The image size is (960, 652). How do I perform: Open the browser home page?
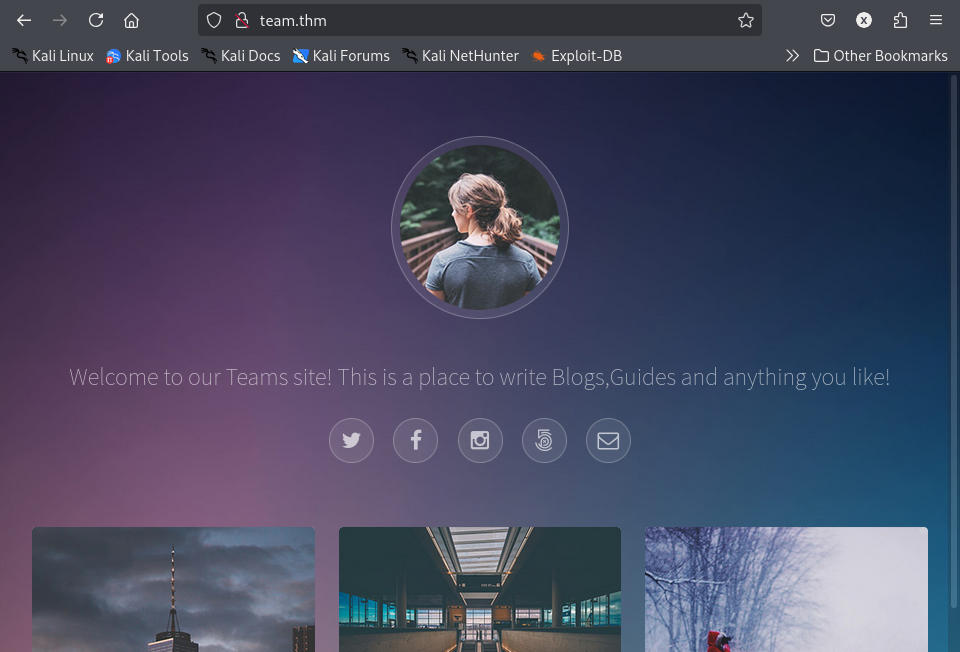(x=131, y=20)
